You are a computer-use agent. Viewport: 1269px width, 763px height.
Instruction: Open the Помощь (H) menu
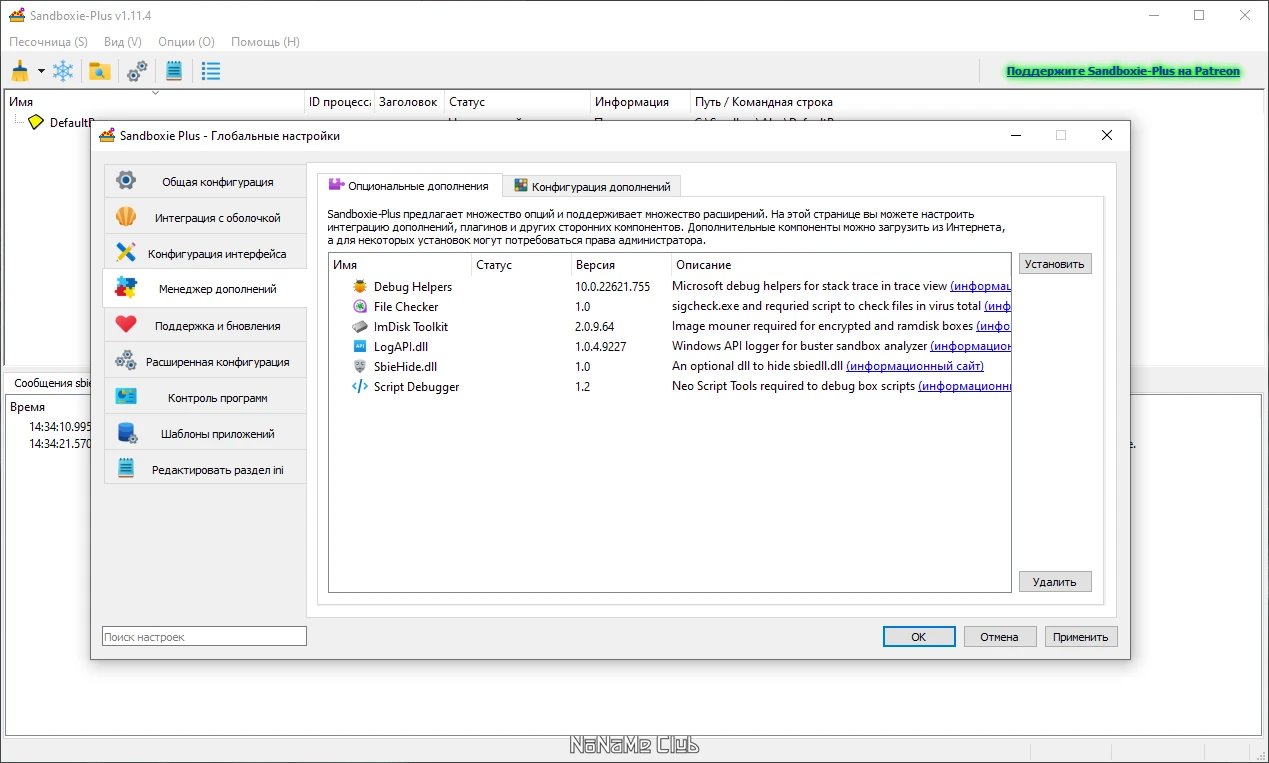pyautogui.click(x=265, y=42)
